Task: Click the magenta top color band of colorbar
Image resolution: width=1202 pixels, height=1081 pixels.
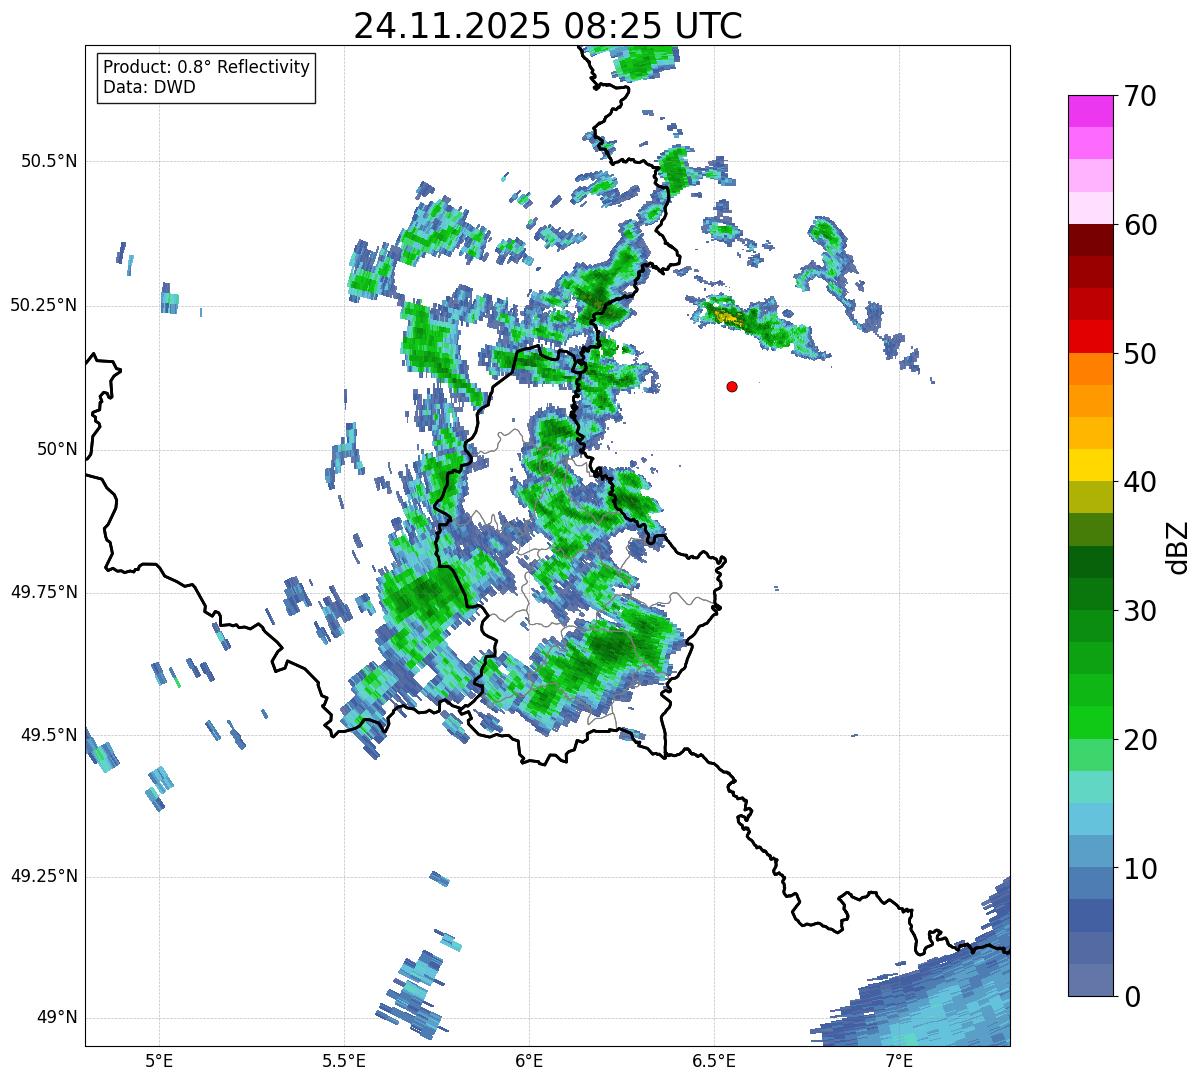Action: [1091, 111]
